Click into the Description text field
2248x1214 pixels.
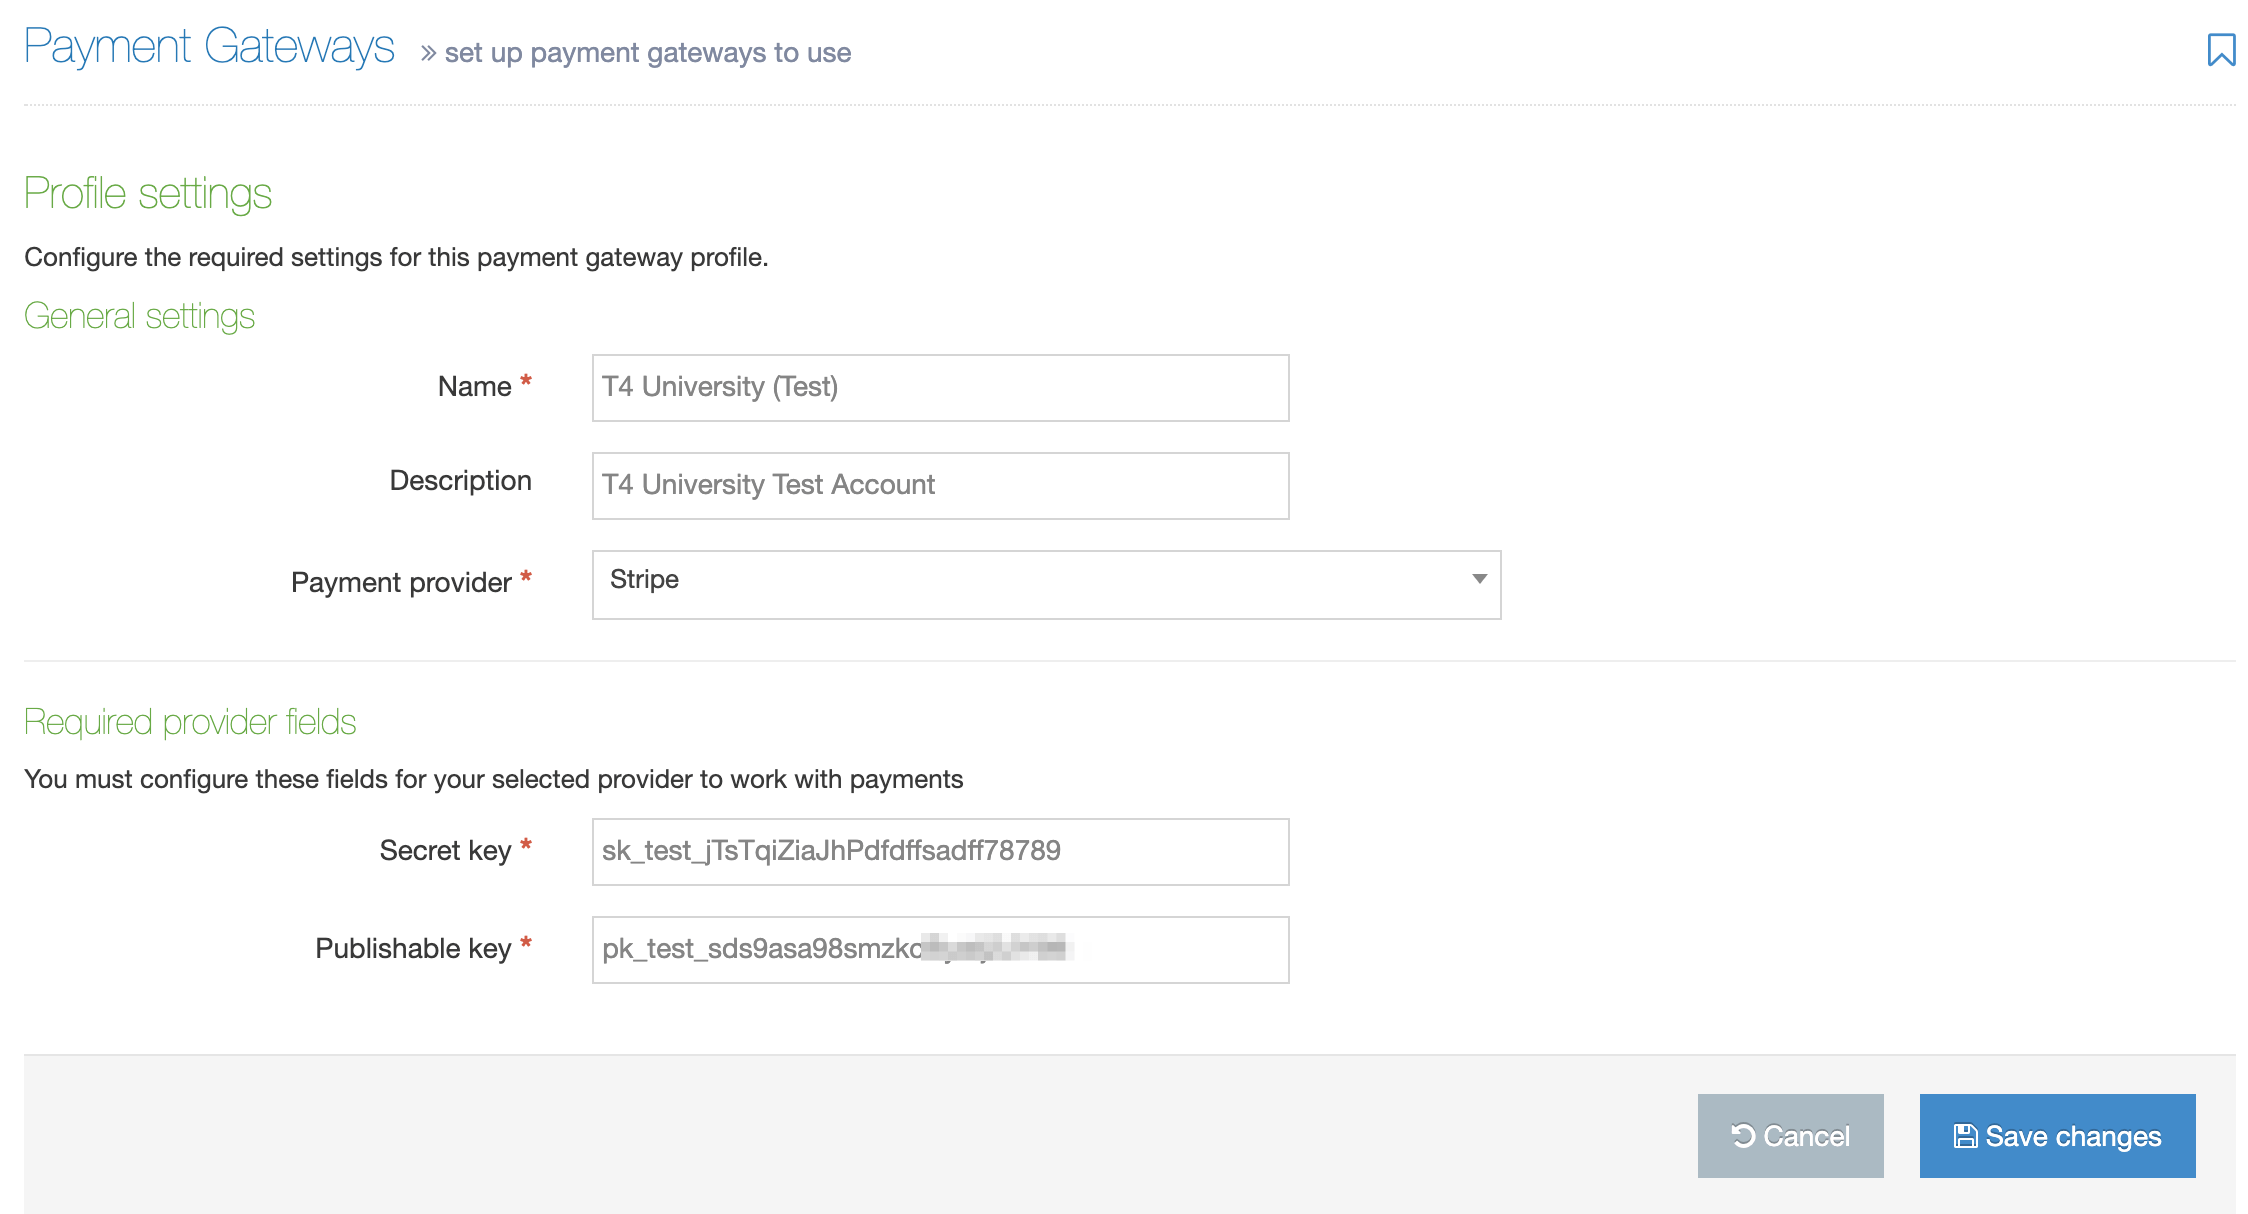point(940,486)
